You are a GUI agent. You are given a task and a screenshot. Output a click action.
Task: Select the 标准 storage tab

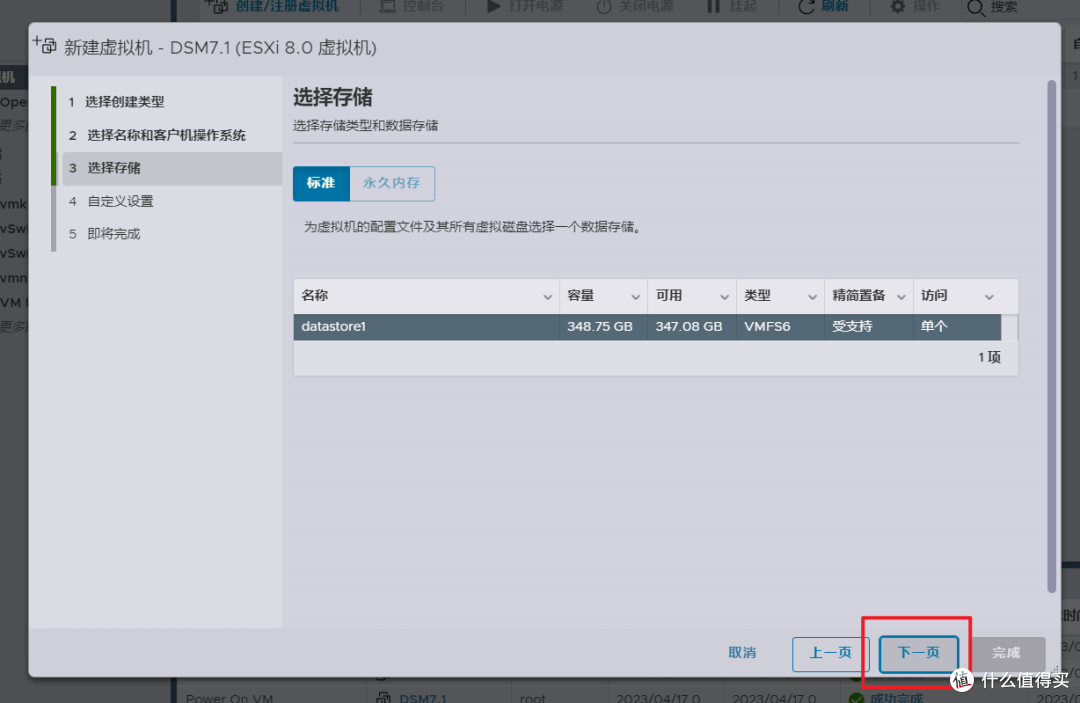click(321, 184)
